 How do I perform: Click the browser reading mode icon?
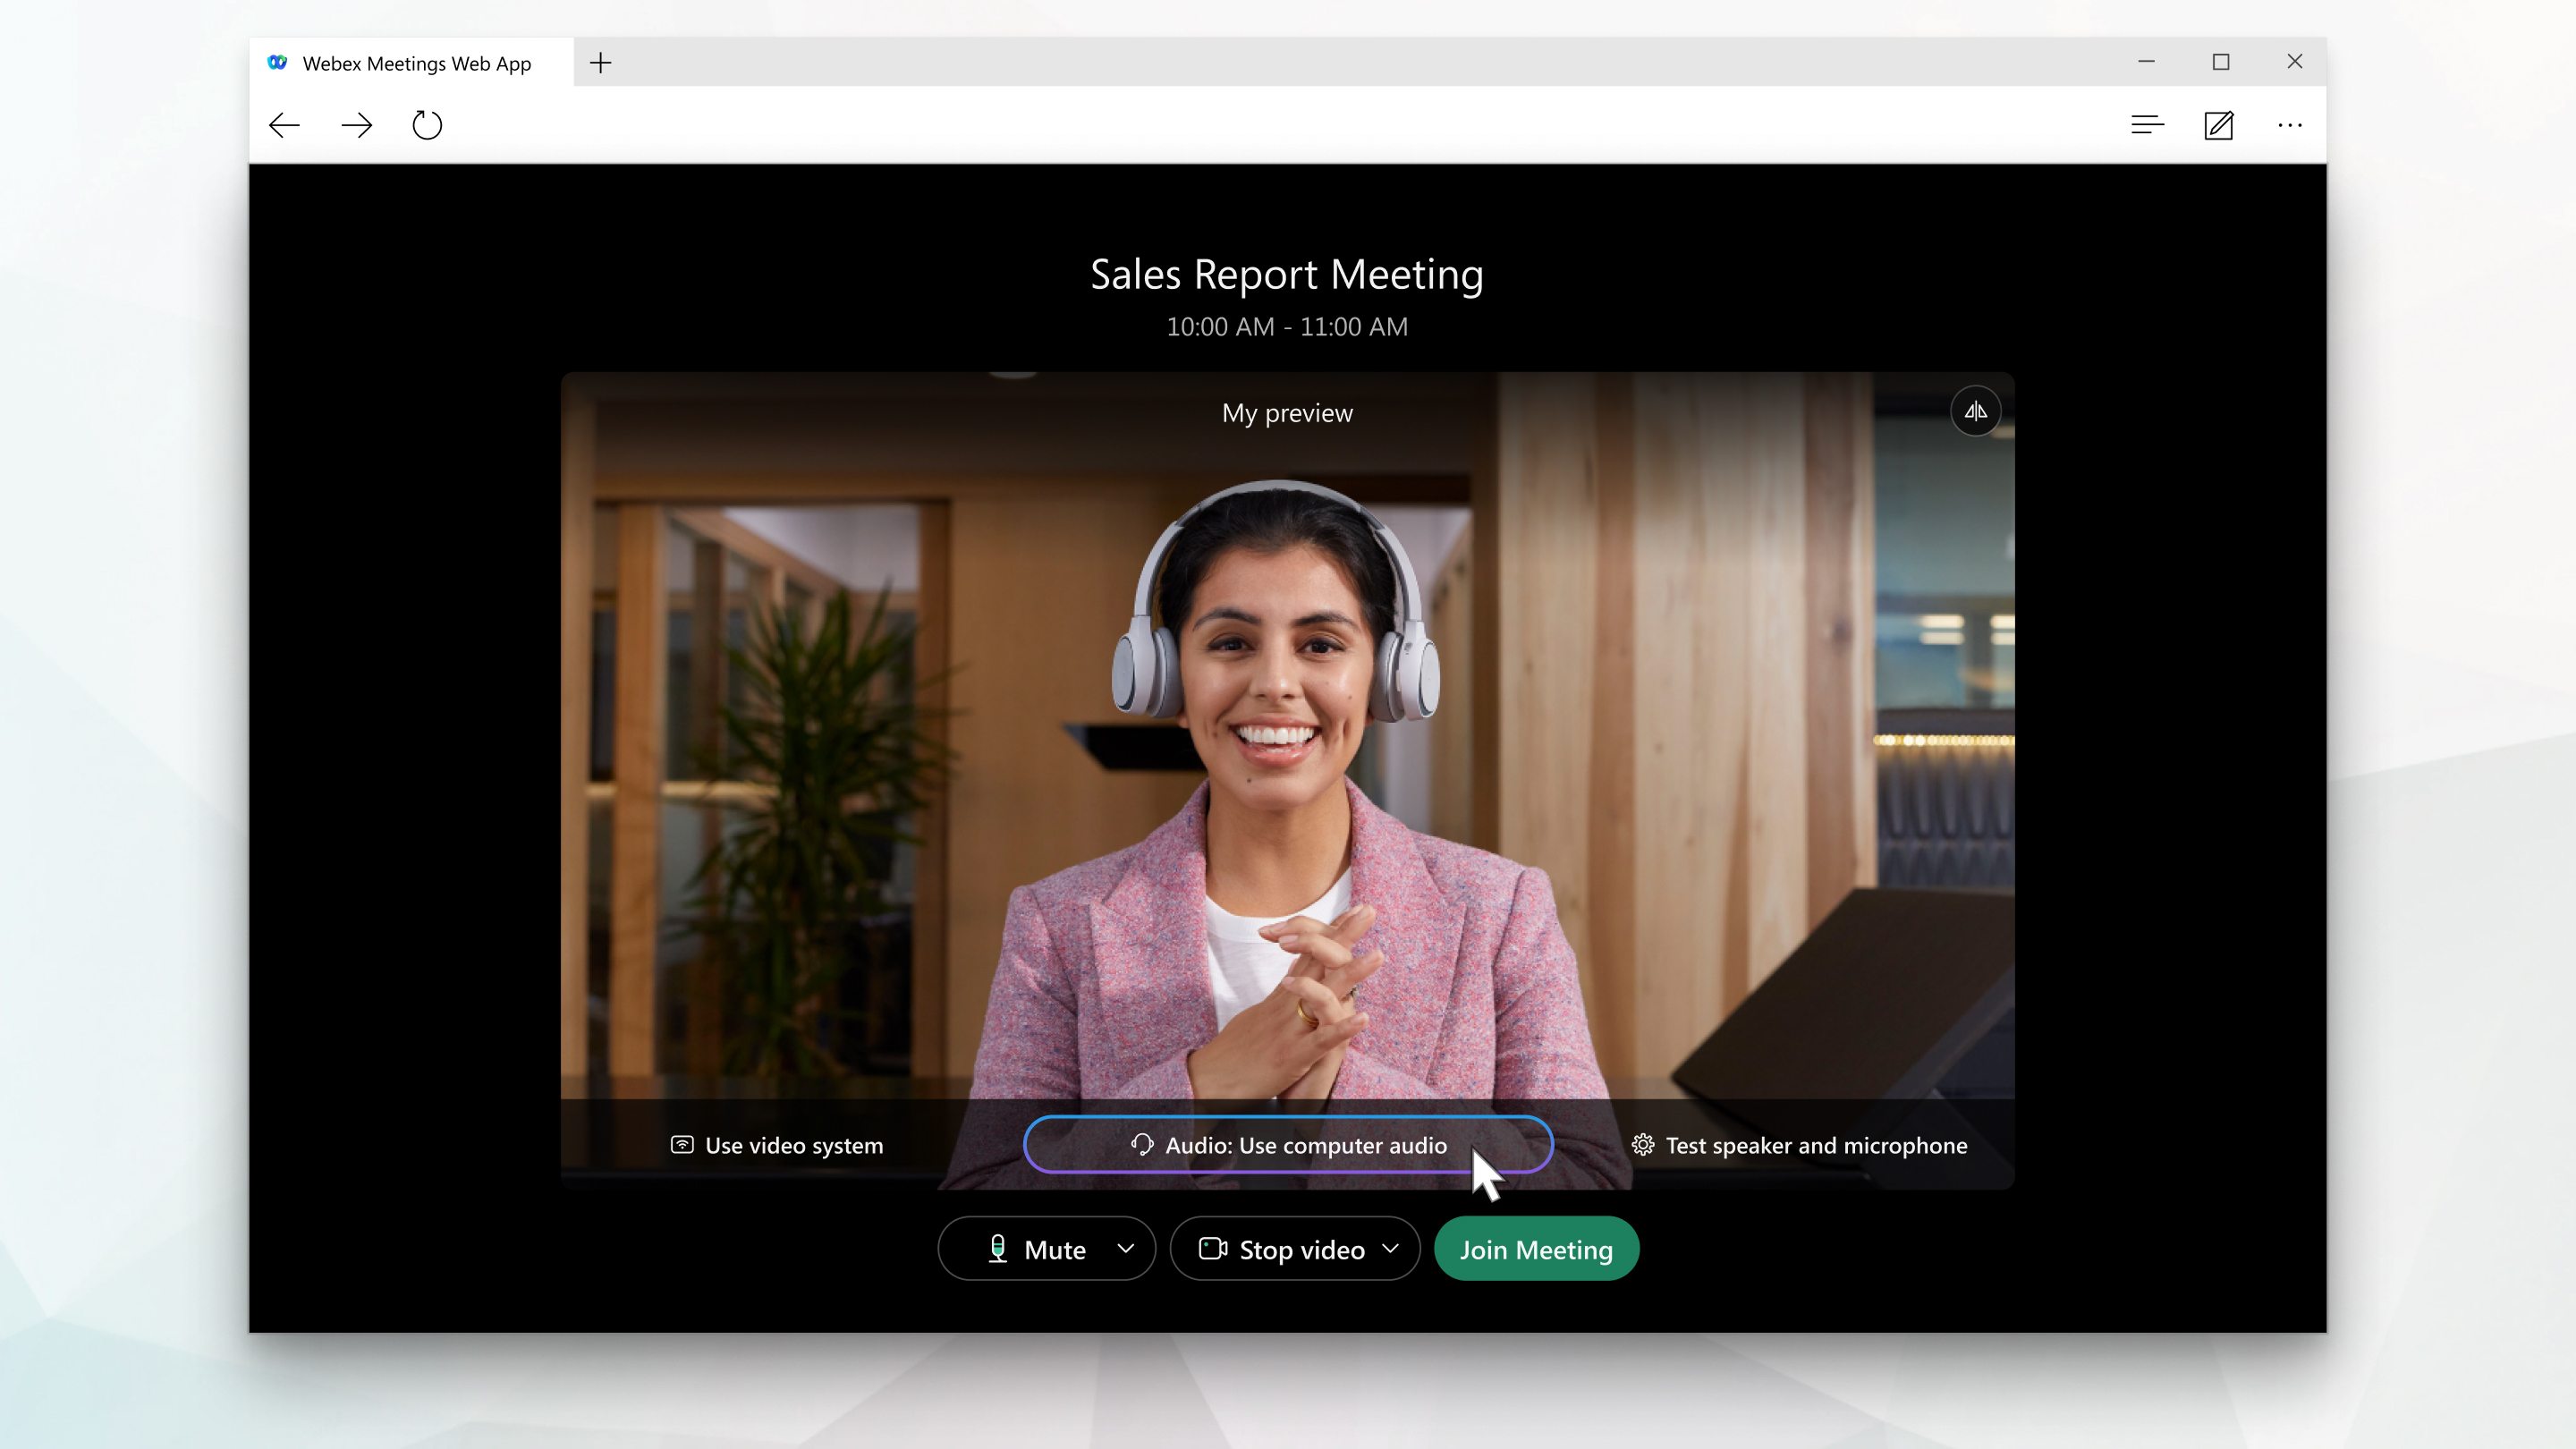click(2148, 123)
